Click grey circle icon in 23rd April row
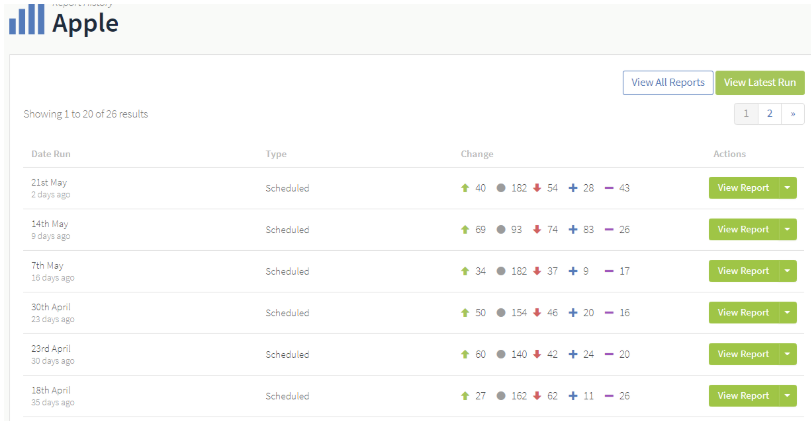The image size is (811, 428). pos(501,355)
